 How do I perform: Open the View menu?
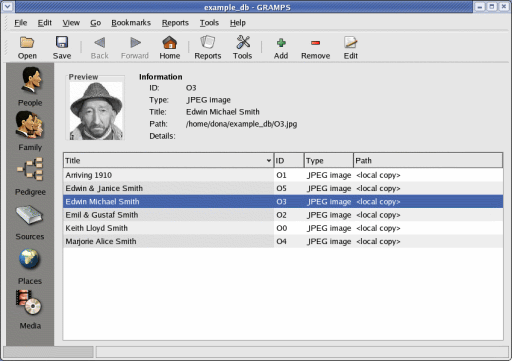tap(71, 23)
